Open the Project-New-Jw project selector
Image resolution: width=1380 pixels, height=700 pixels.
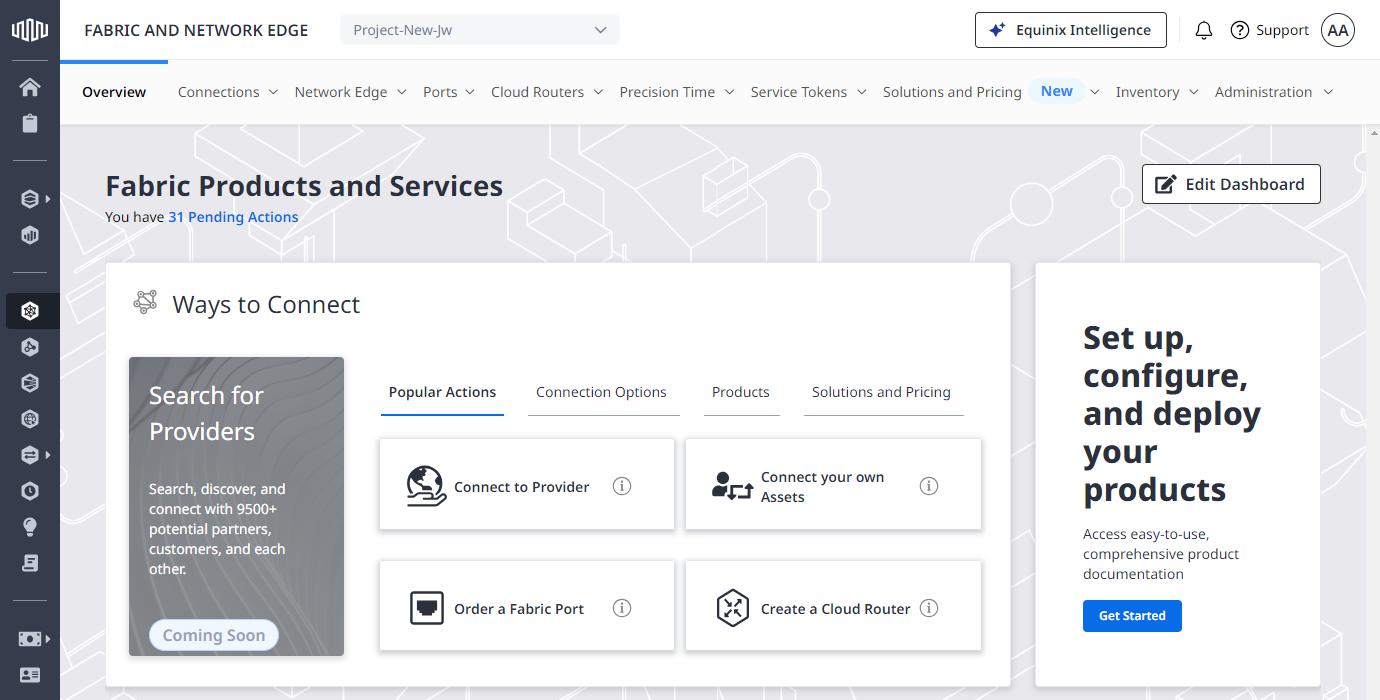(480, 30)
